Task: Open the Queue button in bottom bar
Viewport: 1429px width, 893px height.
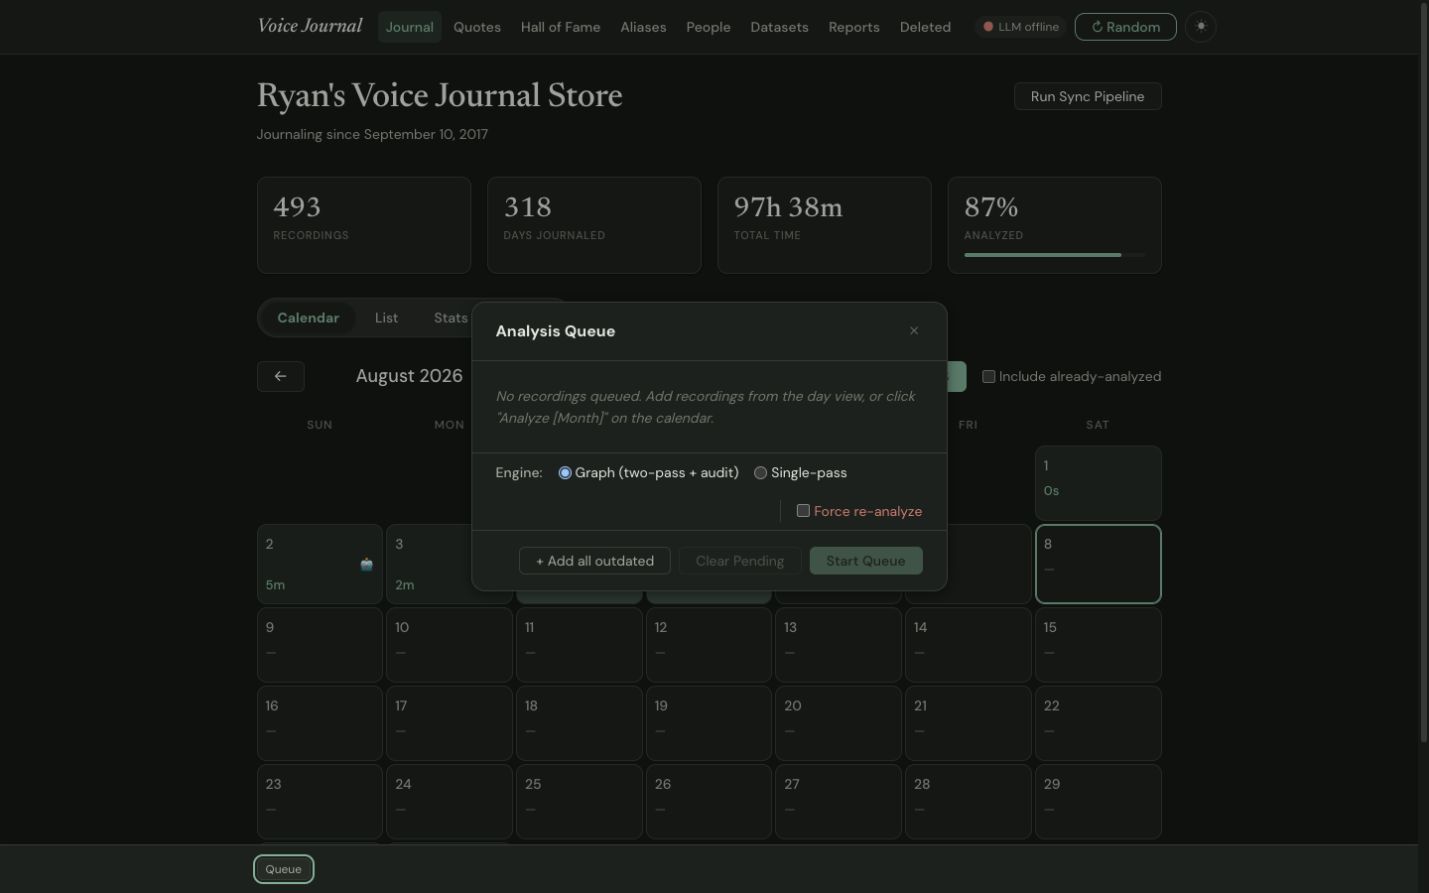Action: point(283,869)
